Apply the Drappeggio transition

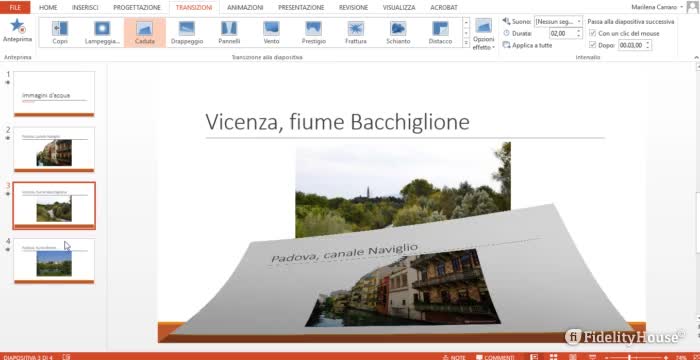pos(187,32)
